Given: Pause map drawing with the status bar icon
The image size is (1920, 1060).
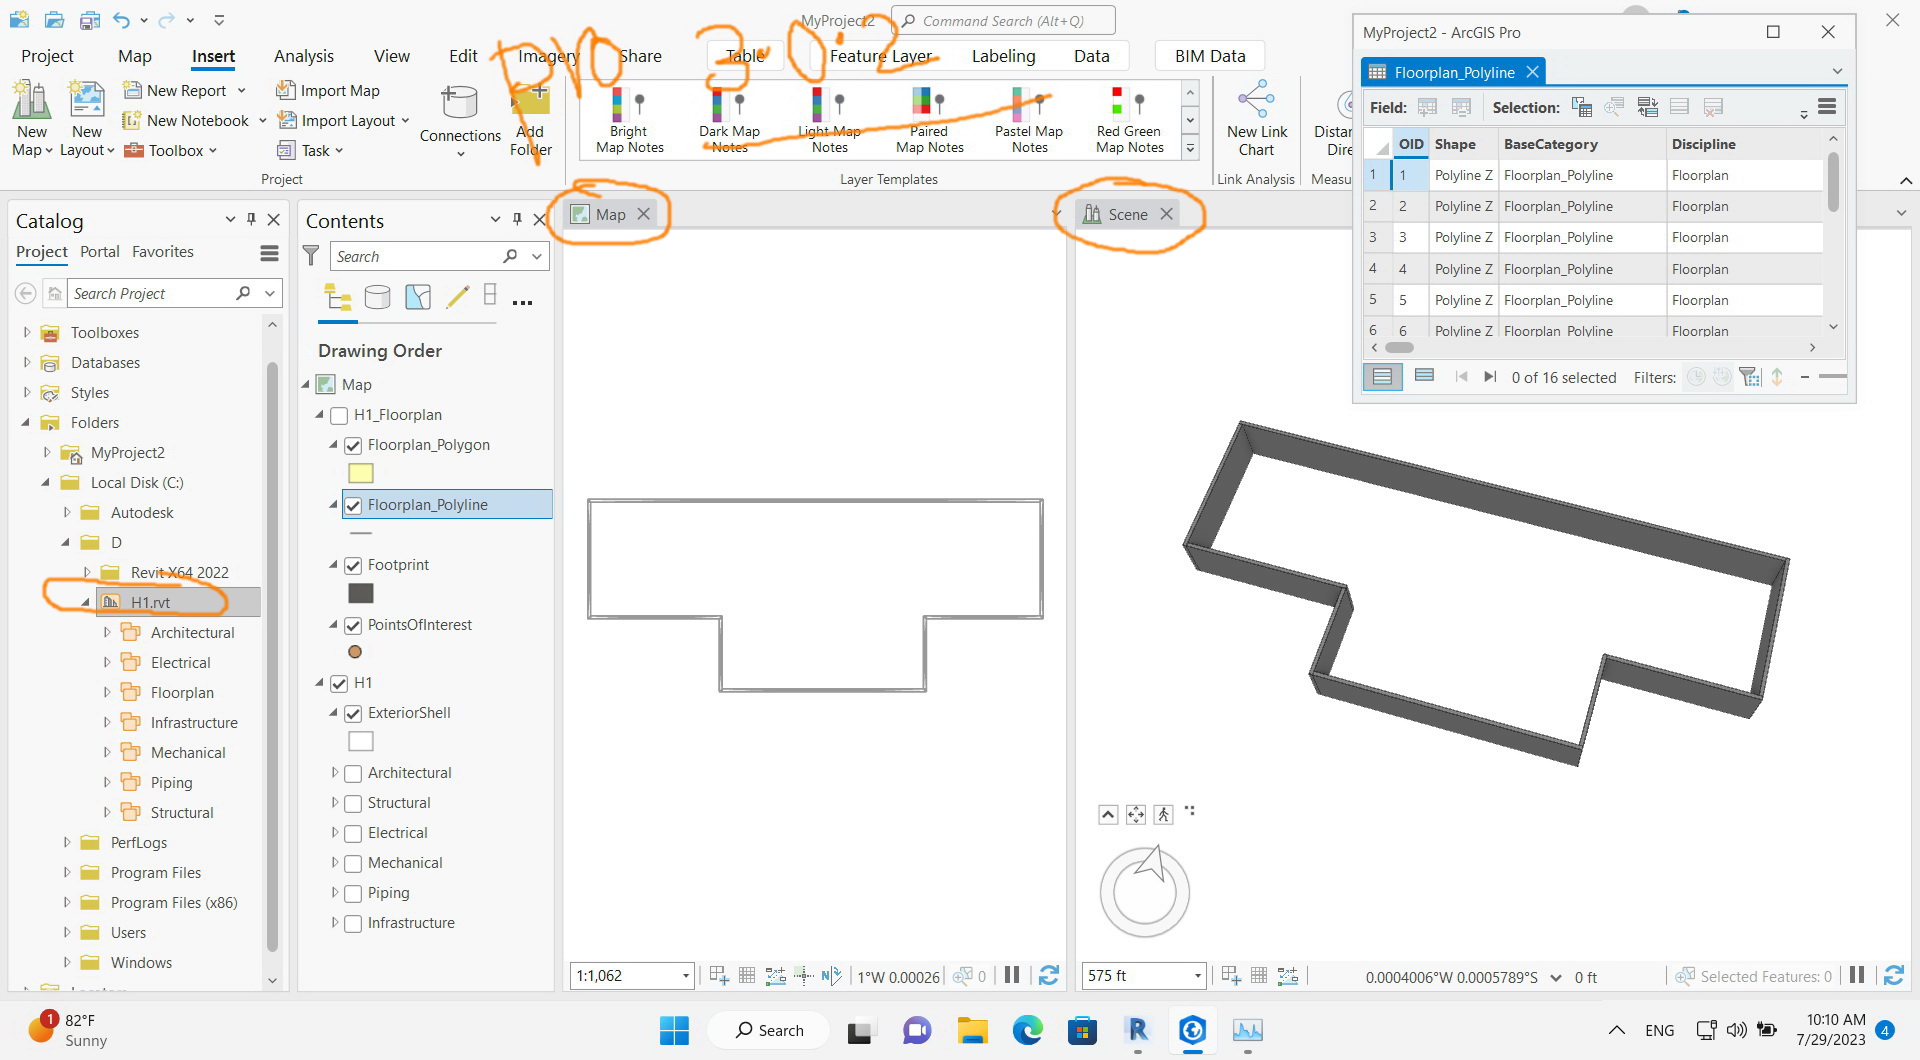Looking at the screenshot, I should tap(1011, 975).
